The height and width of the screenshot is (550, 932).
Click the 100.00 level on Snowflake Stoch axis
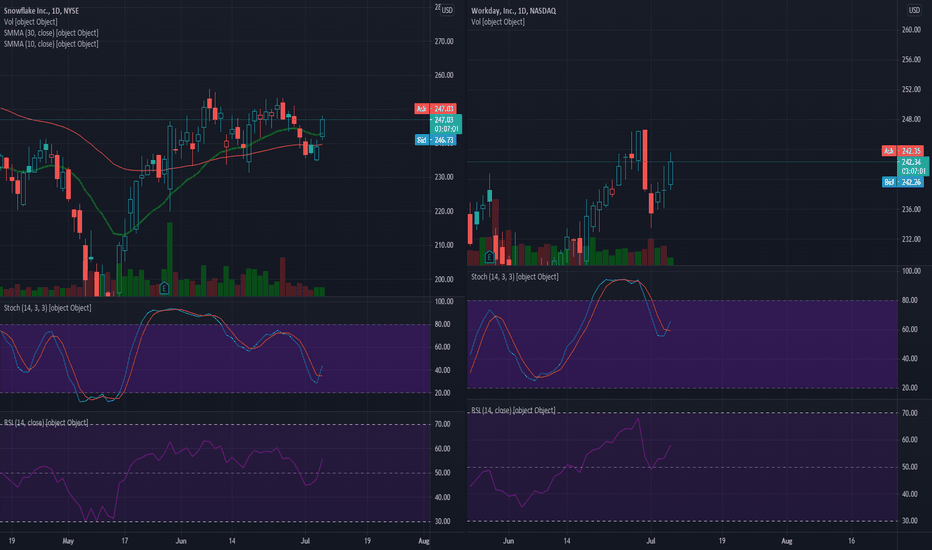pos(444,302)
